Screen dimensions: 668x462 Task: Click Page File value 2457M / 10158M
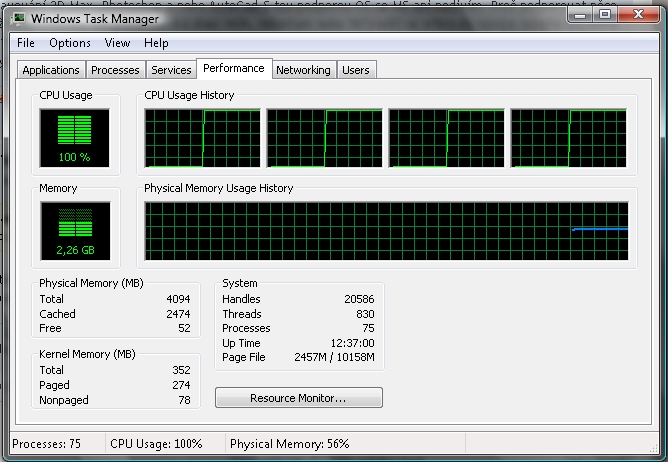point(334,357)
